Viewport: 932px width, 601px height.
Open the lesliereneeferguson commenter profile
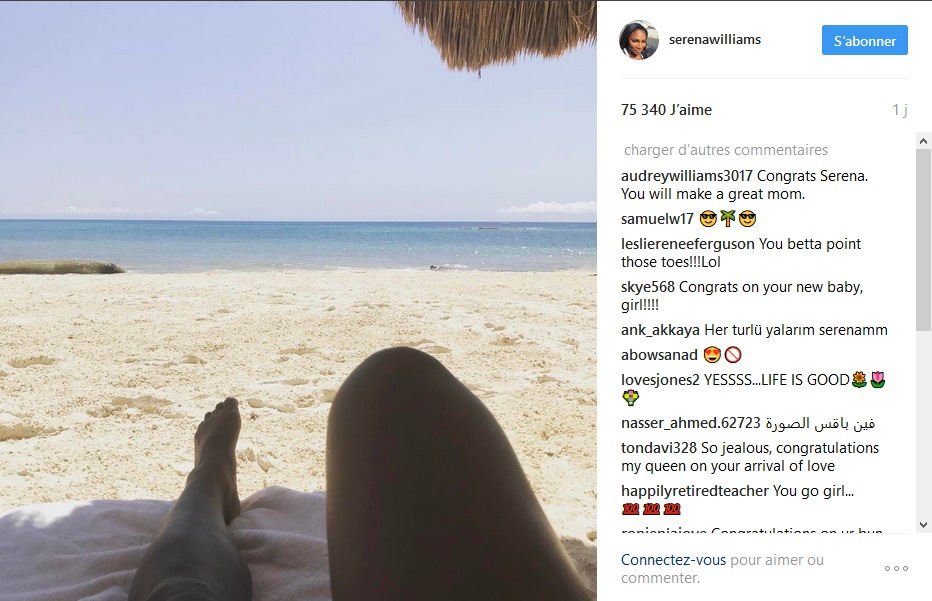click(x=687, y=244)
